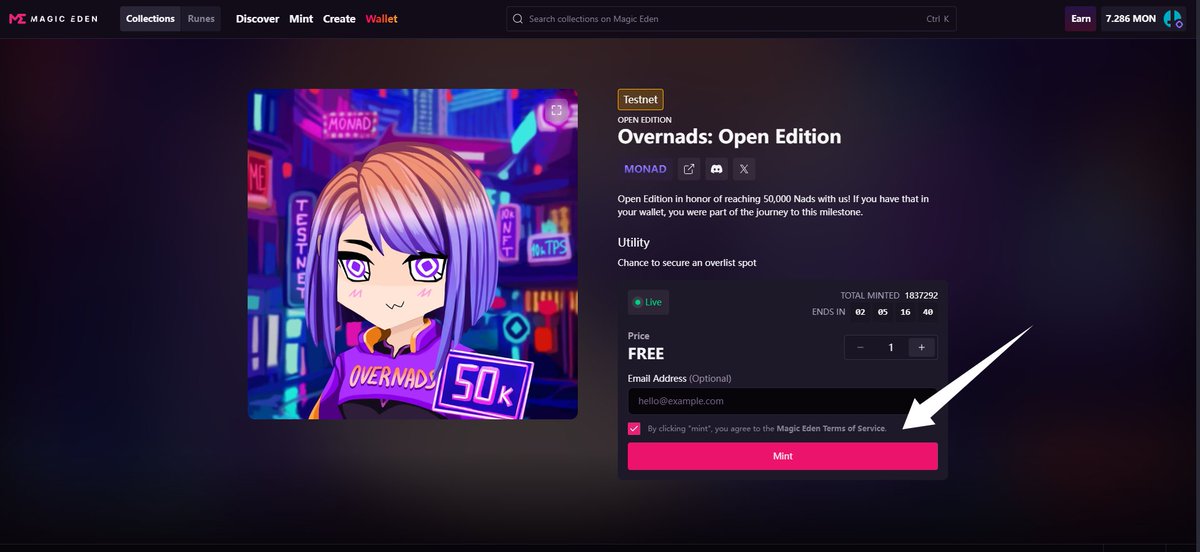Expand the NFT artwork fullscreen
The height and width of the screenshot is (552, 1200).
(557, 110)
